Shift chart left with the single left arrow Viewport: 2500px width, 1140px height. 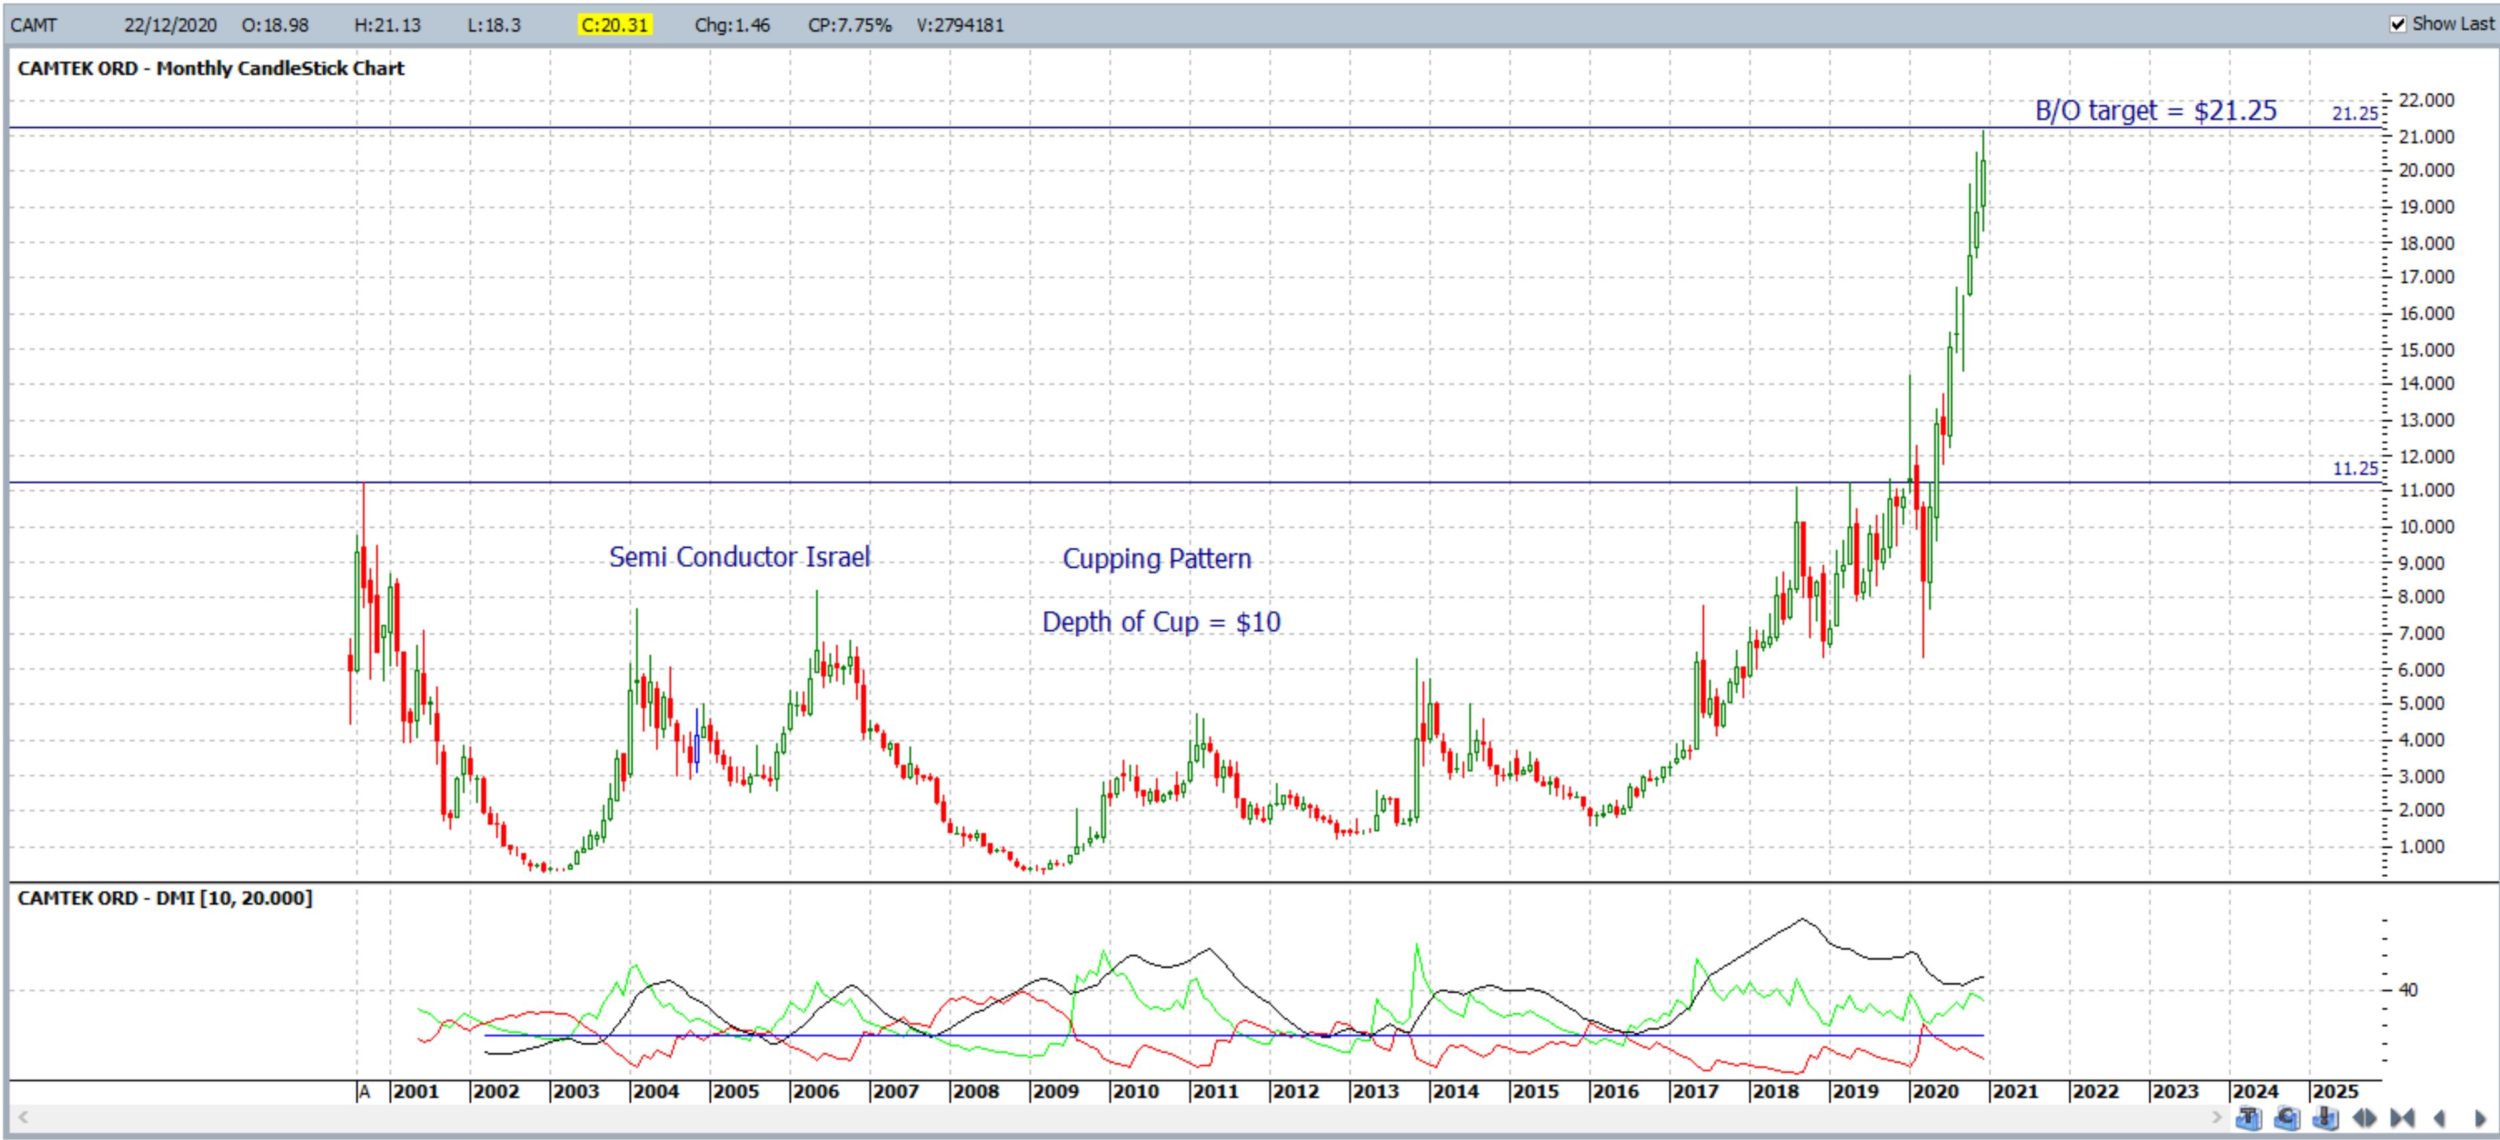(2439, 1118)
